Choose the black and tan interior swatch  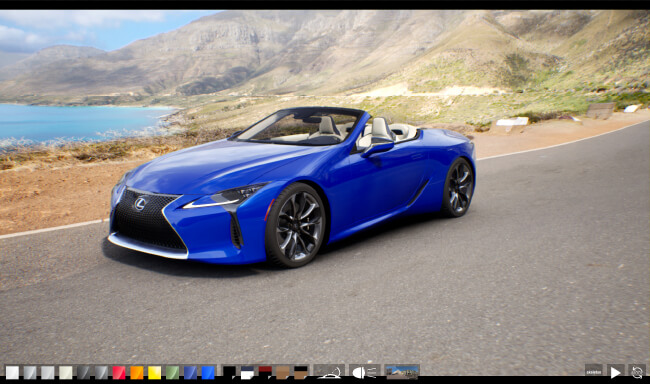pos(301,372)
